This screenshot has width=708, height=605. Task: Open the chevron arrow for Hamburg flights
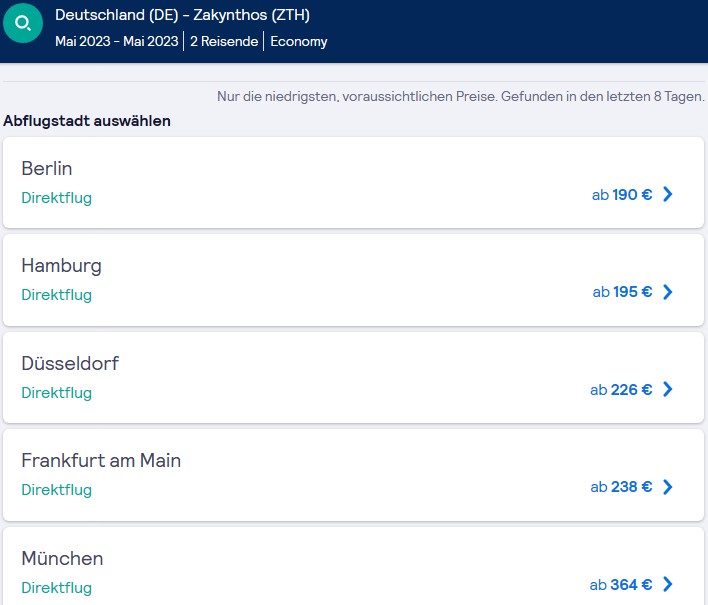(x=667, y=292)
